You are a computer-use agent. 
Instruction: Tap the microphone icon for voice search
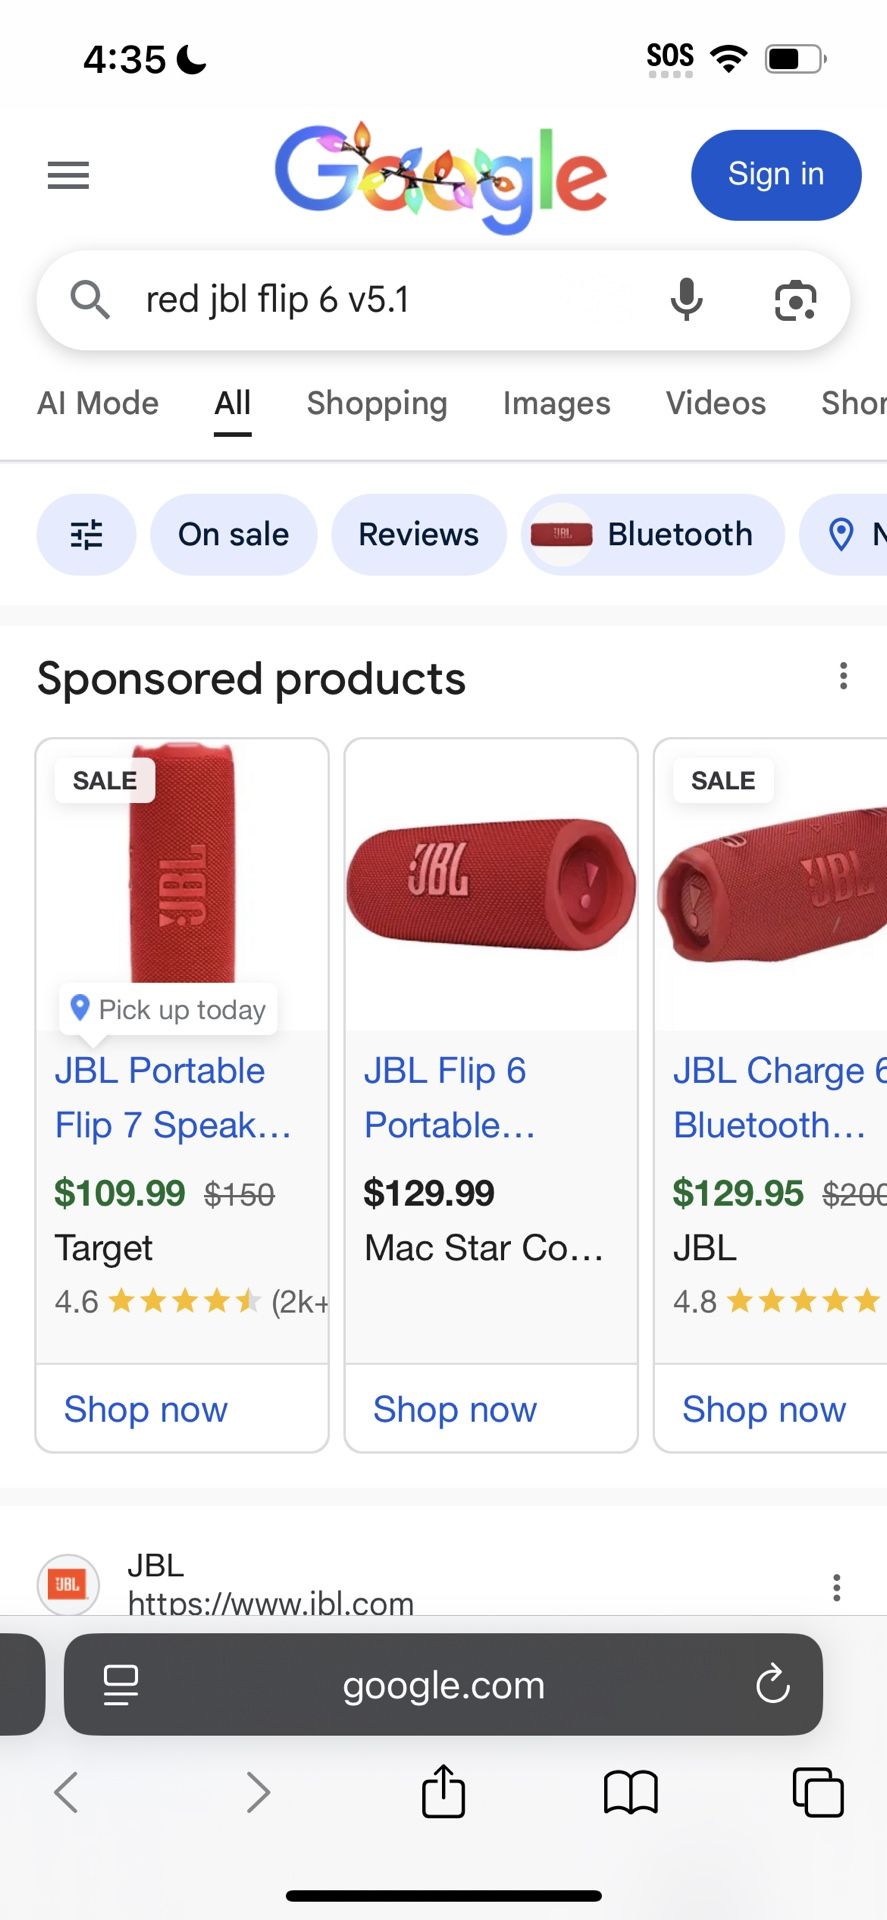(x=686, y=300)
